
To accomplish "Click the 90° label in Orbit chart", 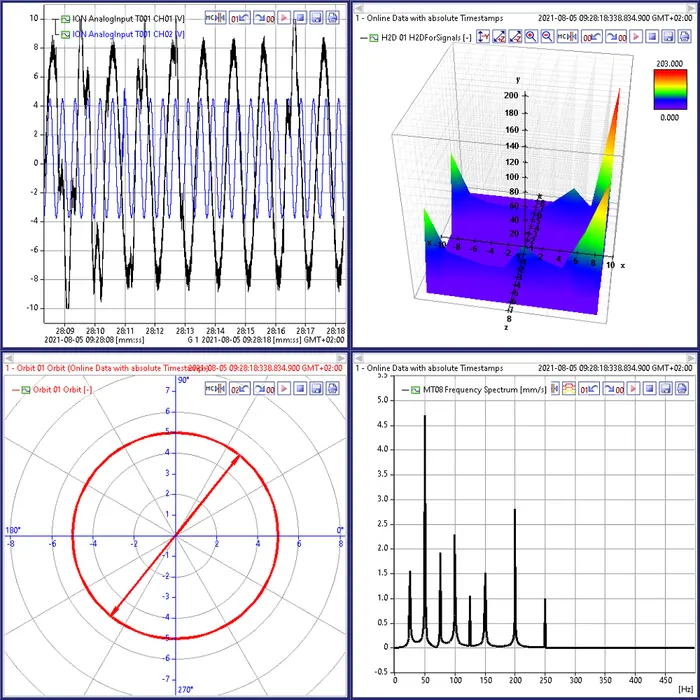I will [183, 380].
